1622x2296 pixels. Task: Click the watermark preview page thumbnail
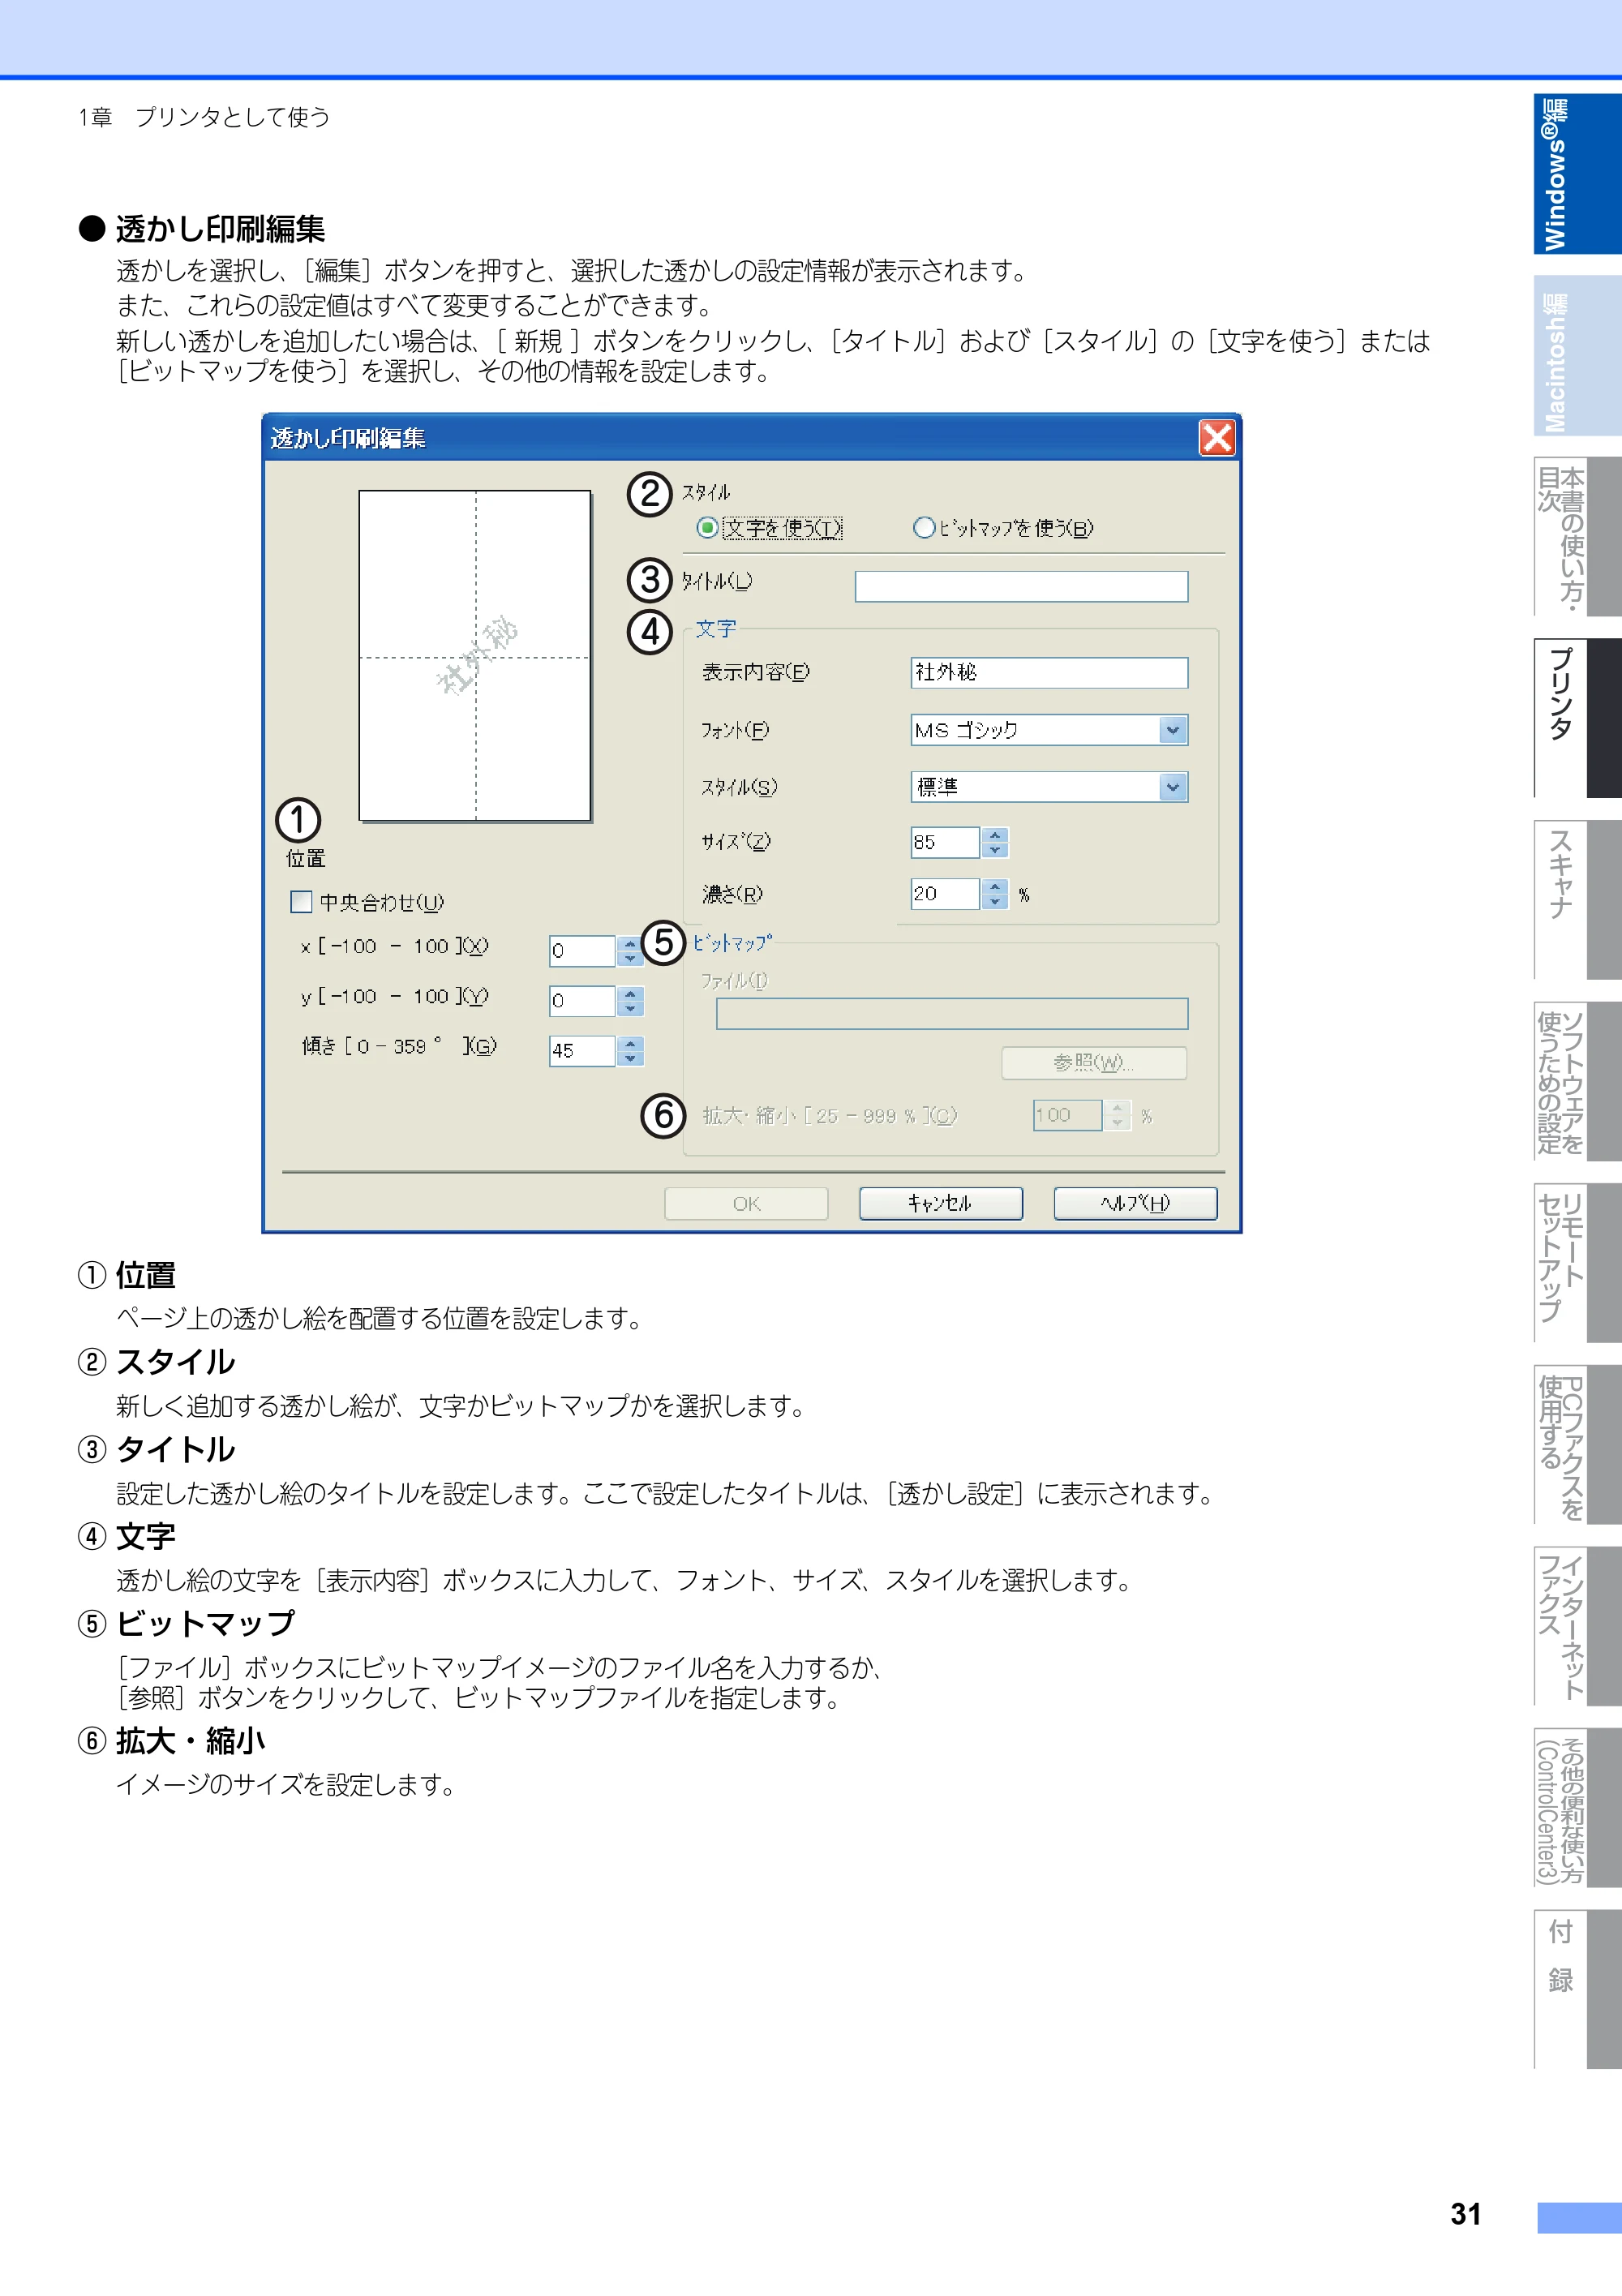pos(475,656)
